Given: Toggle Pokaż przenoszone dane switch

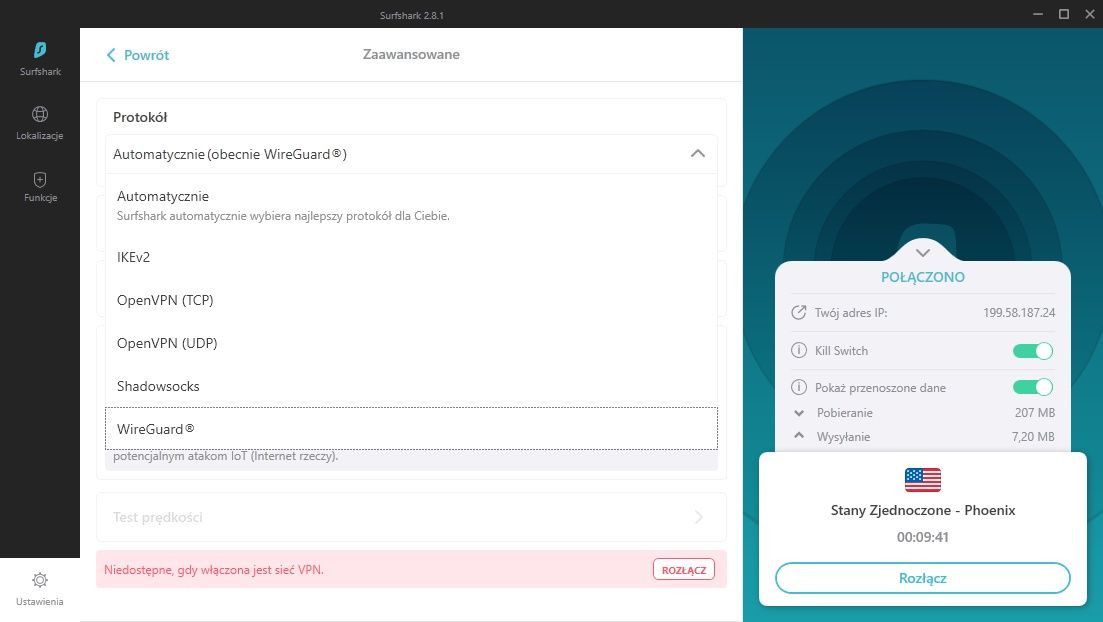Looking at the screenshot, I should (1033, 387).
